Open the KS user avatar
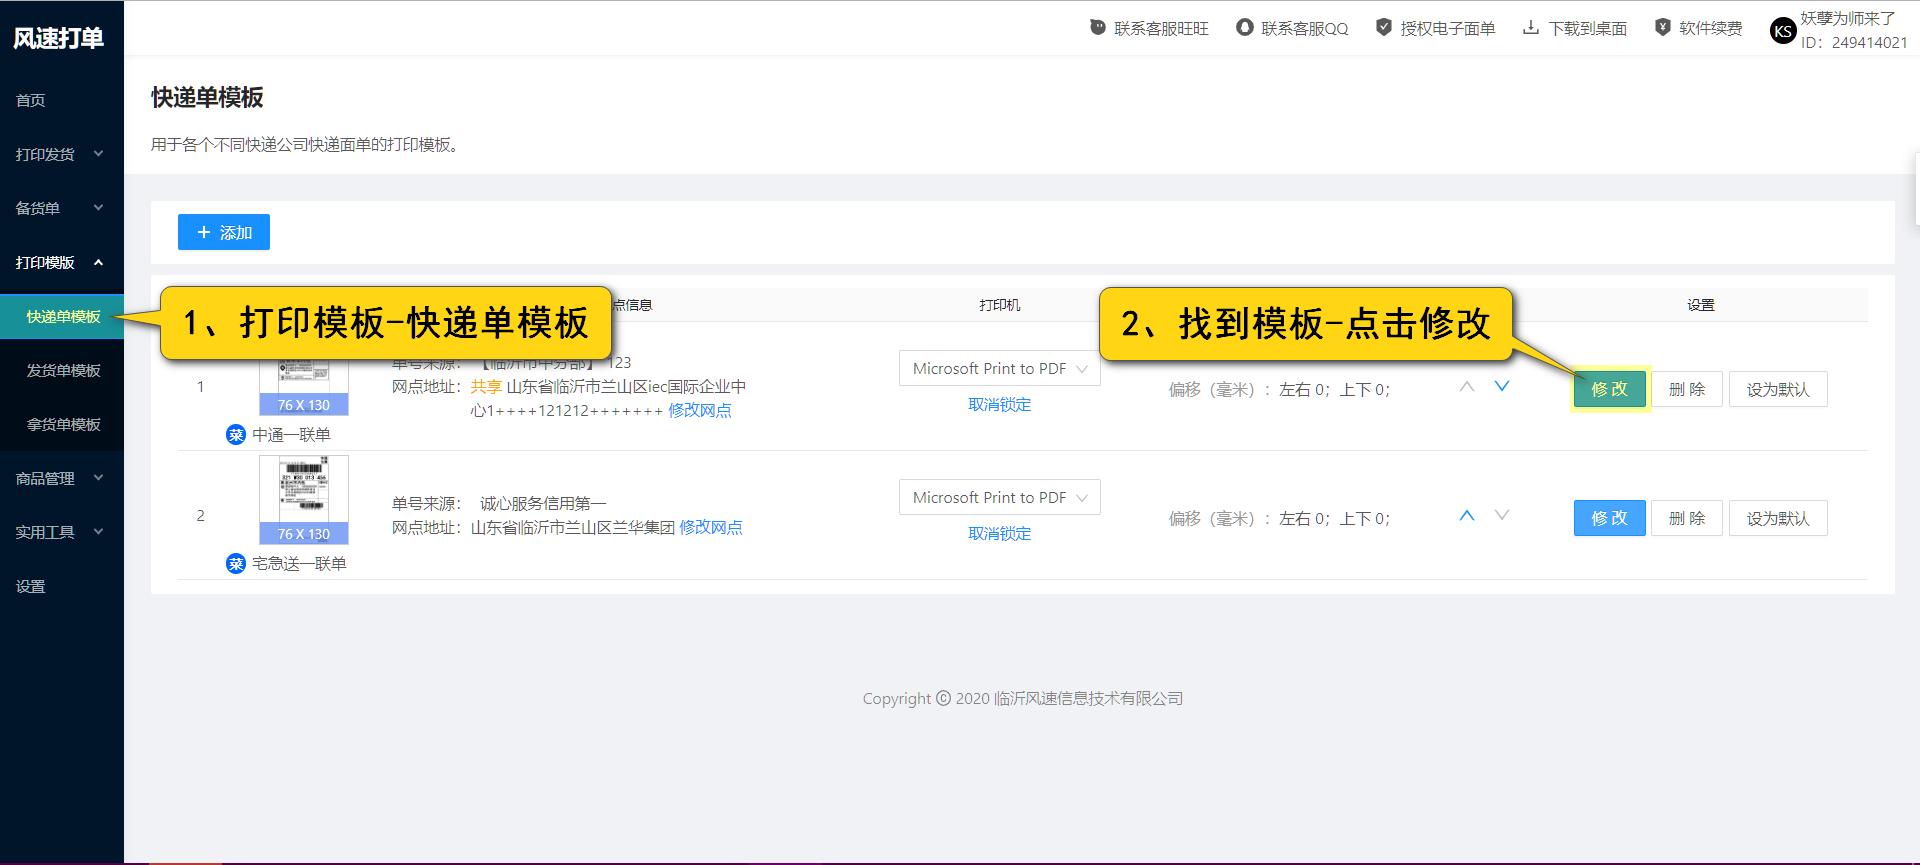1920x865 pixels. pos(1783,31)
